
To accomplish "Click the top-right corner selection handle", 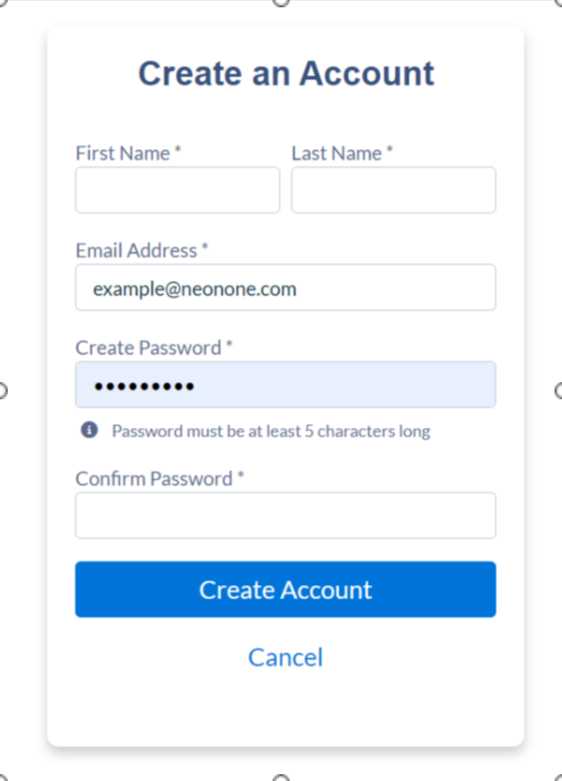I will click(x=559, y=2).
